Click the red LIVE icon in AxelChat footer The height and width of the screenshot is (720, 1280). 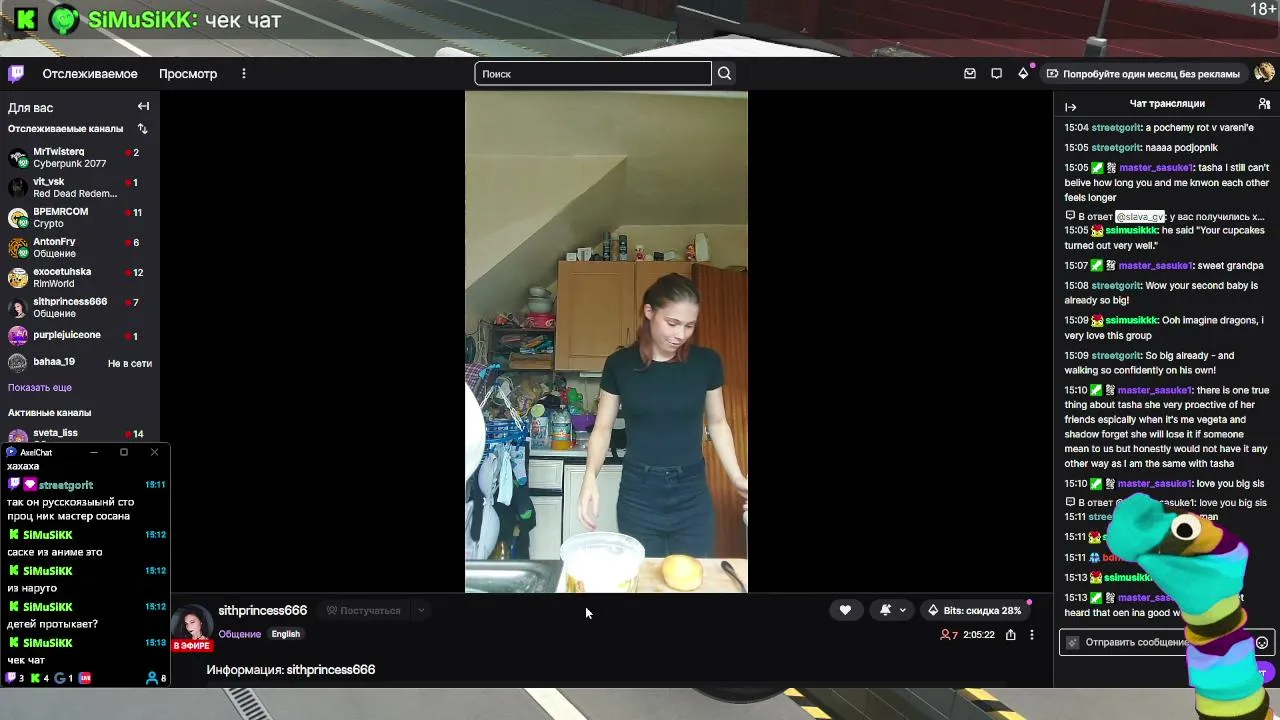pos(85,679)
